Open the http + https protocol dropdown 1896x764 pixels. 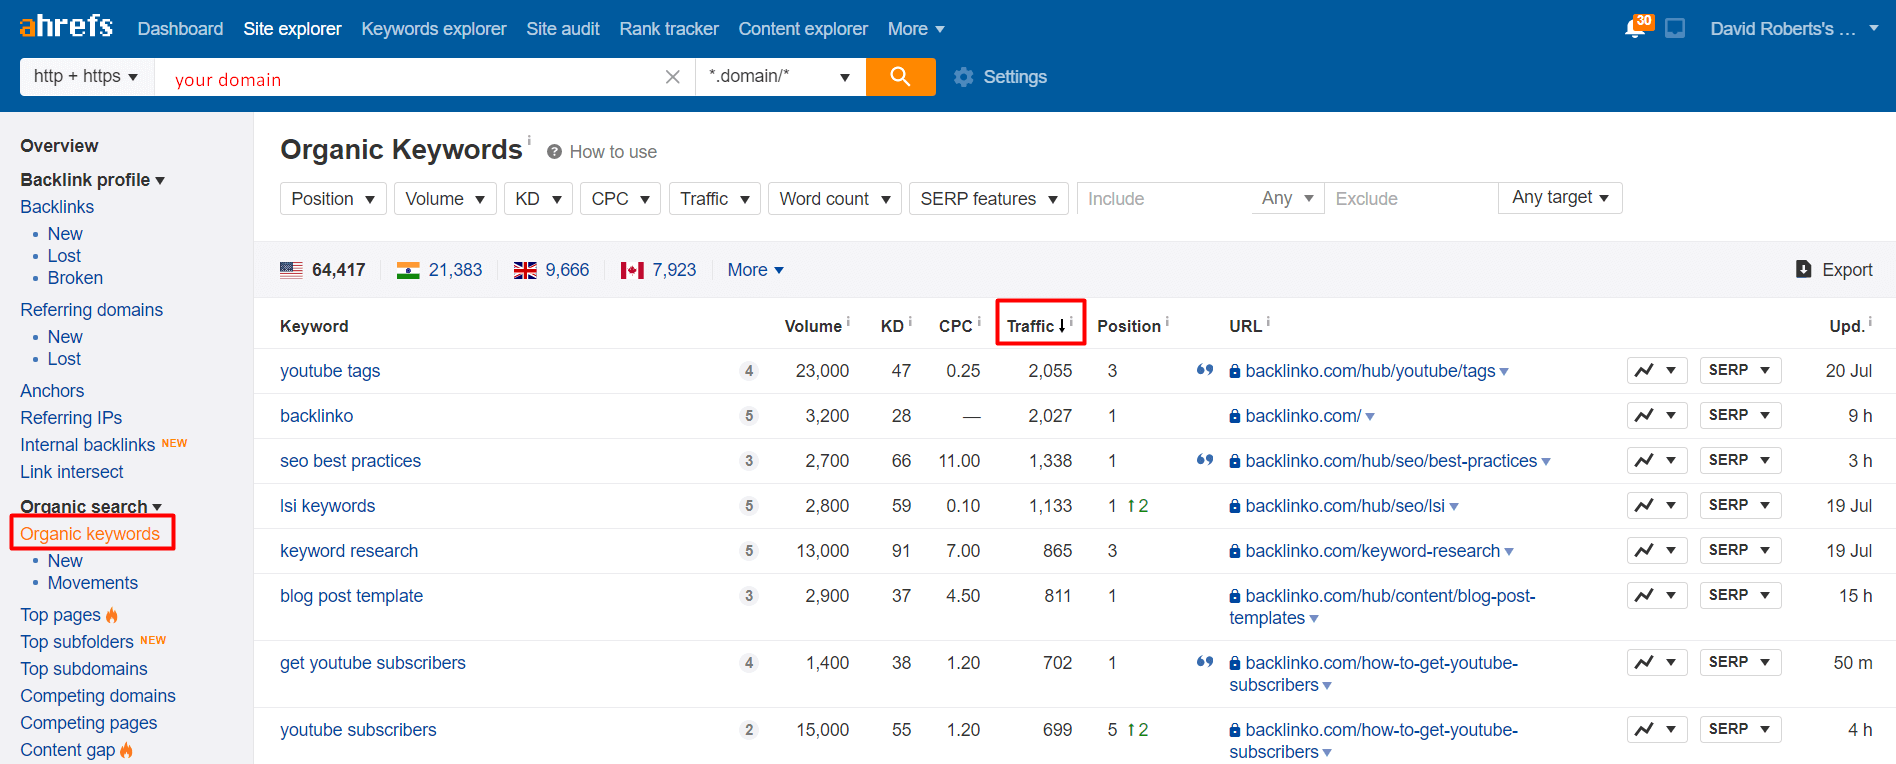pos(86,76)
